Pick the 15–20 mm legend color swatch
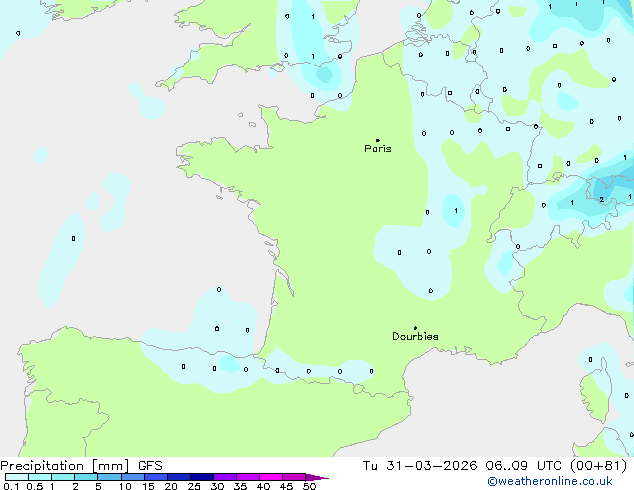Screen dimensions: 634x490 [156, 477]
